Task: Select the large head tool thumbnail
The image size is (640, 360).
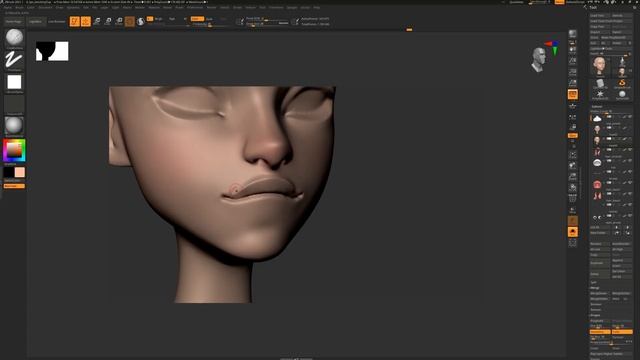Action: coord(600,66)
